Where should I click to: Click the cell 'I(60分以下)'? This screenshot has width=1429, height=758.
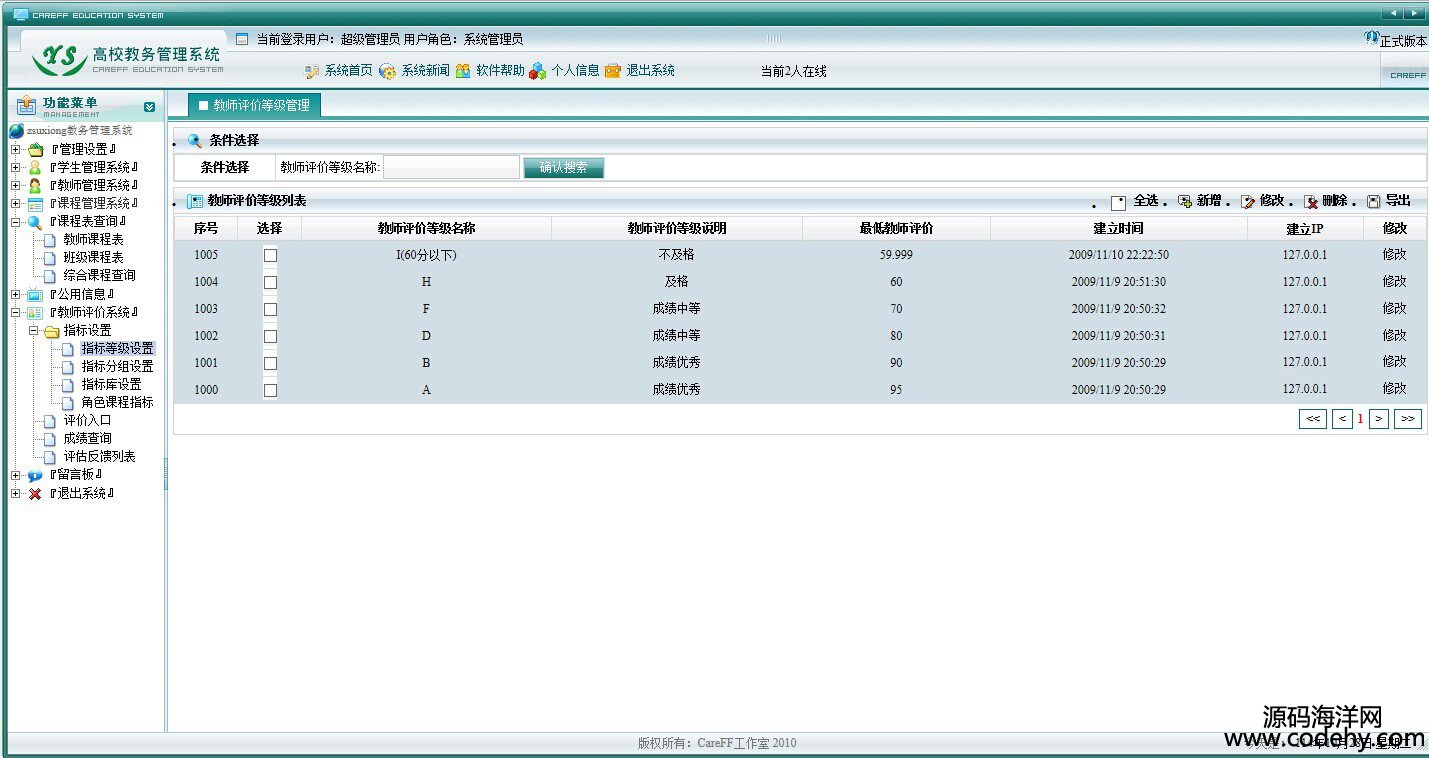[x=426, y=255]
